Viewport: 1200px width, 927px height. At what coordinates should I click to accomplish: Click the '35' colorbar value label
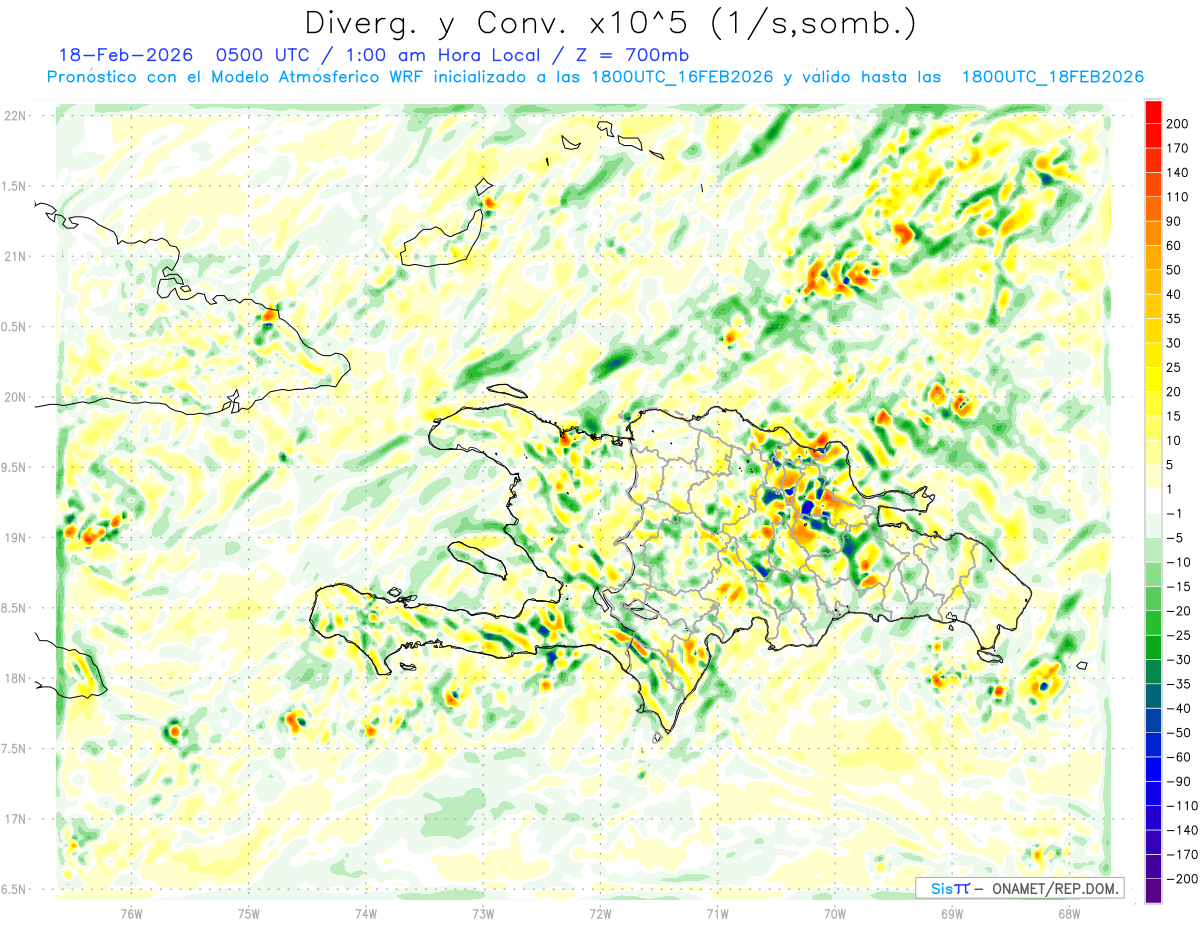(1174, 319)
